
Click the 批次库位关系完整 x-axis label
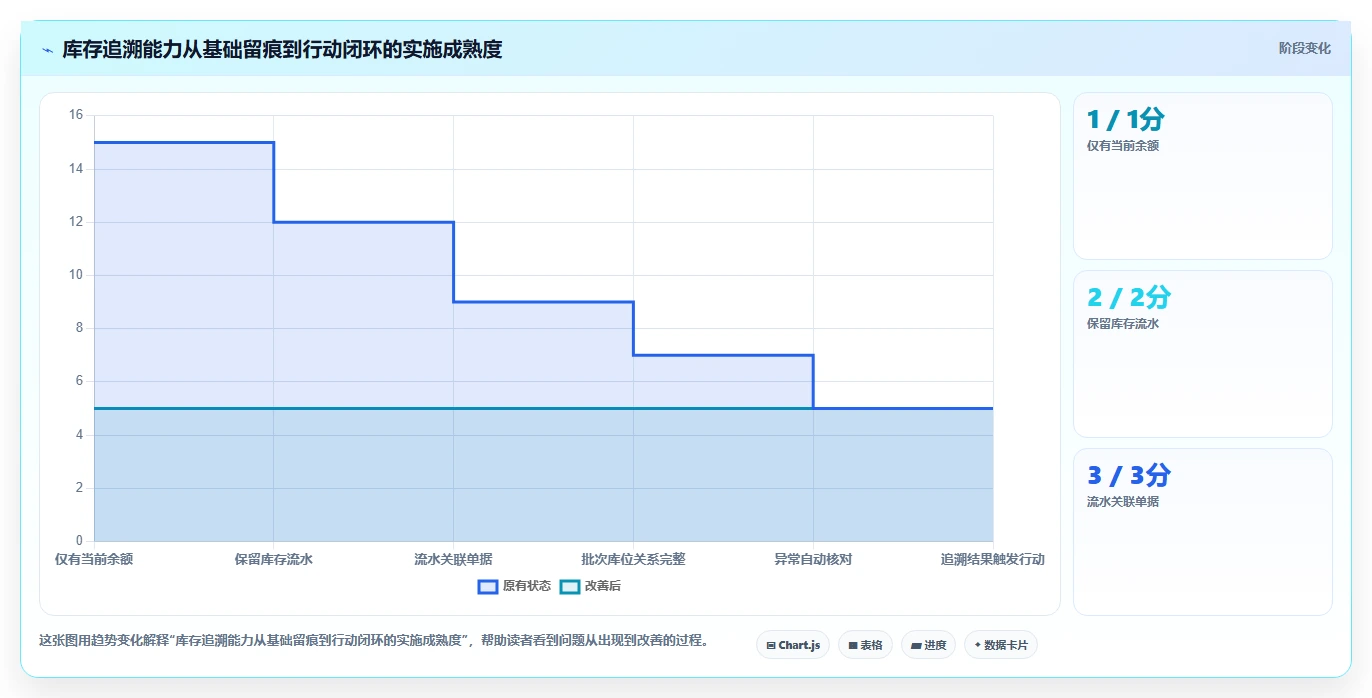(633, 559)
